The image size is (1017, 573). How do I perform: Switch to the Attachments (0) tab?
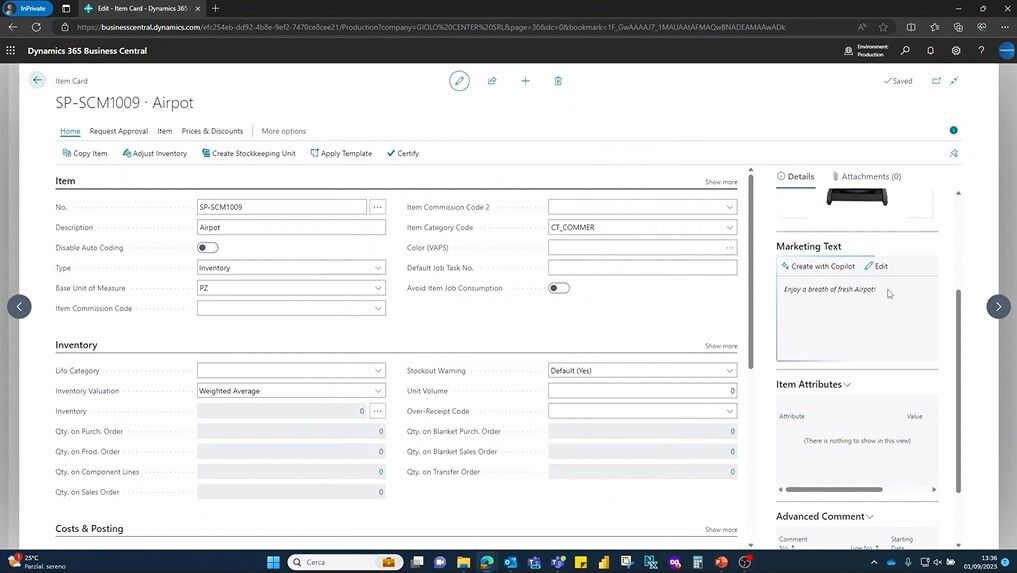point(866,176)
